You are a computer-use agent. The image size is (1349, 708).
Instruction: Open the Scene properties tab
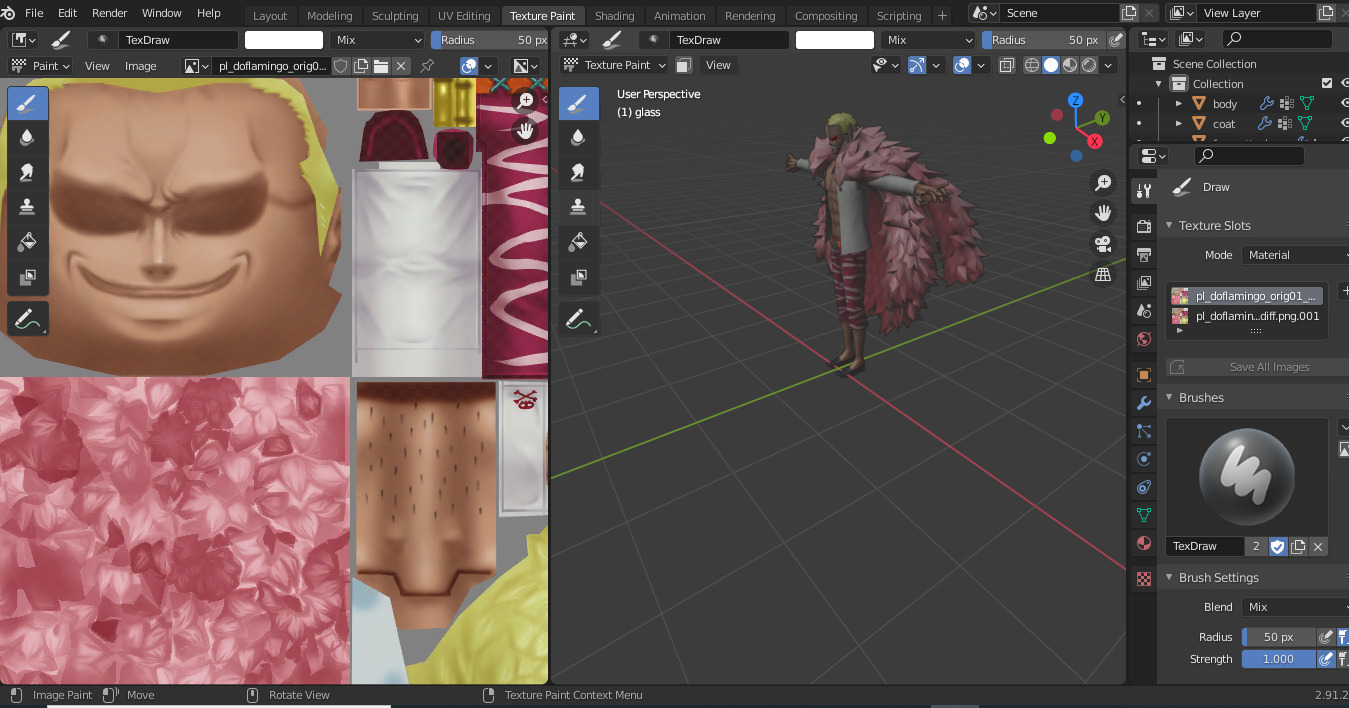(1144, 311)
